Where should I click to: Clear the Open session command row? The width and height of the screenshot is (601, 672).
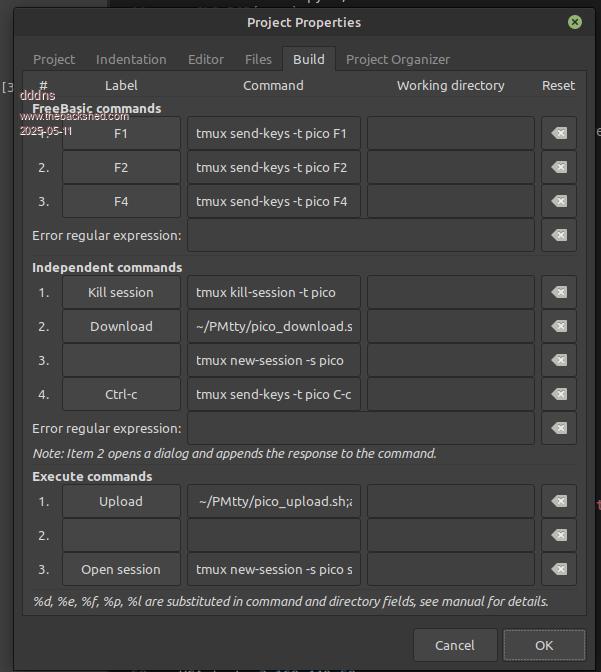coord(559,569)
